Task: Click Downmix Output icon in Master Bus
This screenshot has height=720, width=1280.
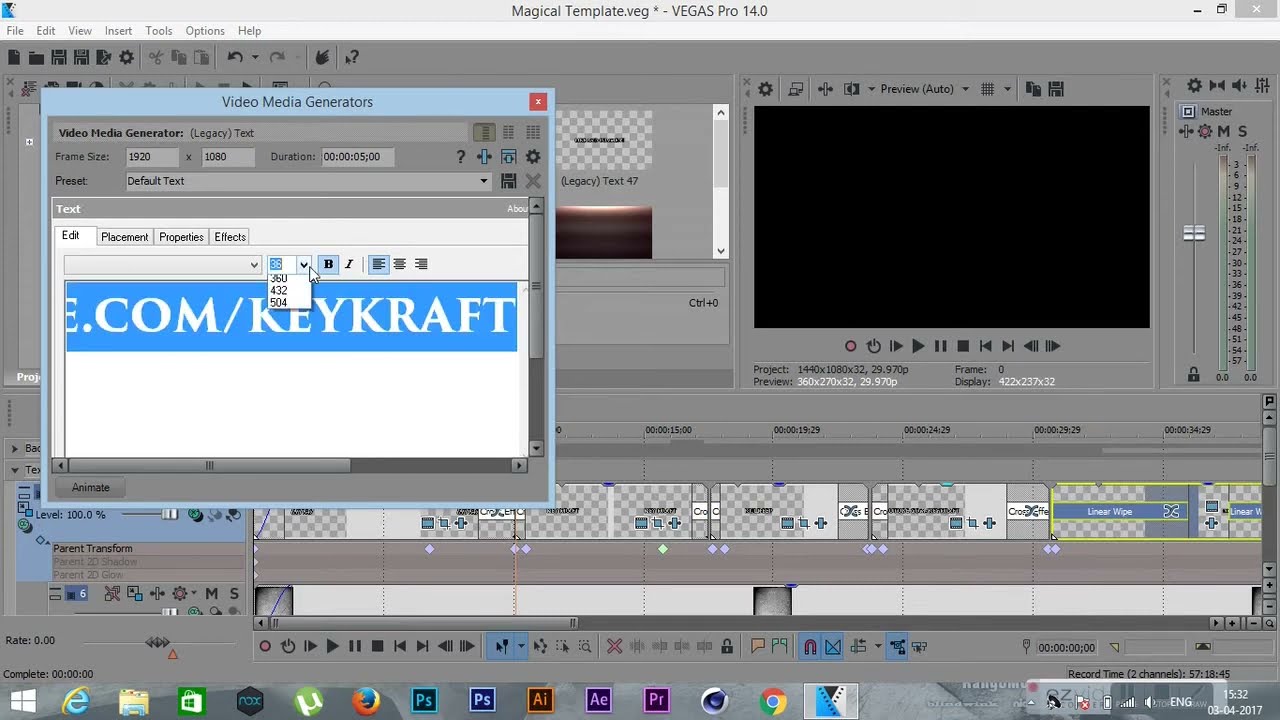Action: pyautogui.click(x=1217, y=86)
